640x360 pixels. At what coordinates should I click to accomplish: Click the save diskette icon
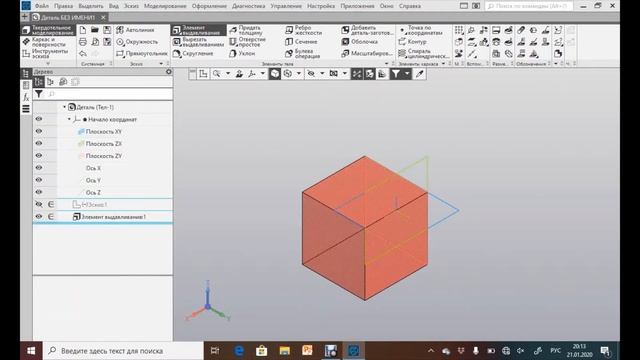(x=107, y=30)
